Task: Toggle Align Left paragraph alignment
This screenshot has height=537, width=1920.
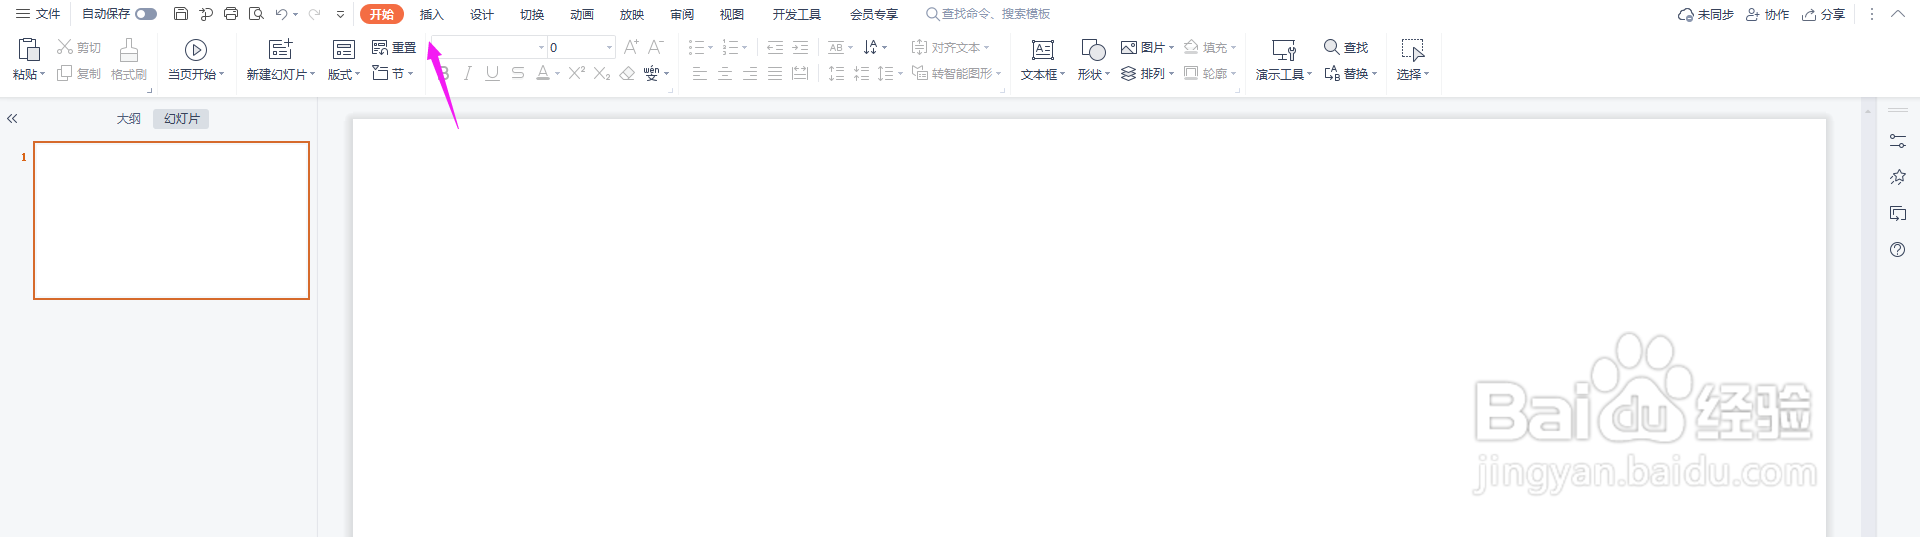Action: [700, 73]
